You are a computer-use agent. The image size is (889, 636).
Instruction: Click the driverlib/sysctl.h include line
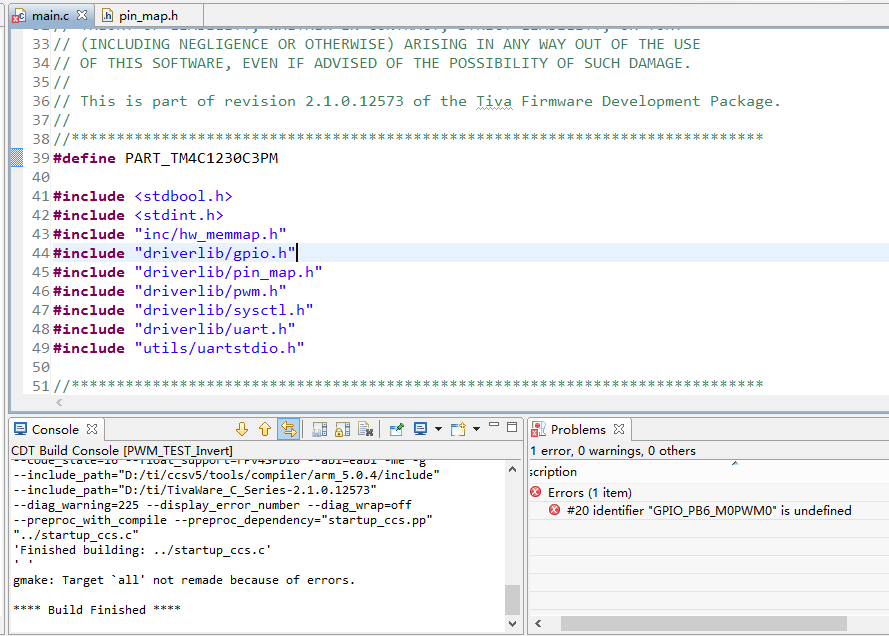coord(183,310)
